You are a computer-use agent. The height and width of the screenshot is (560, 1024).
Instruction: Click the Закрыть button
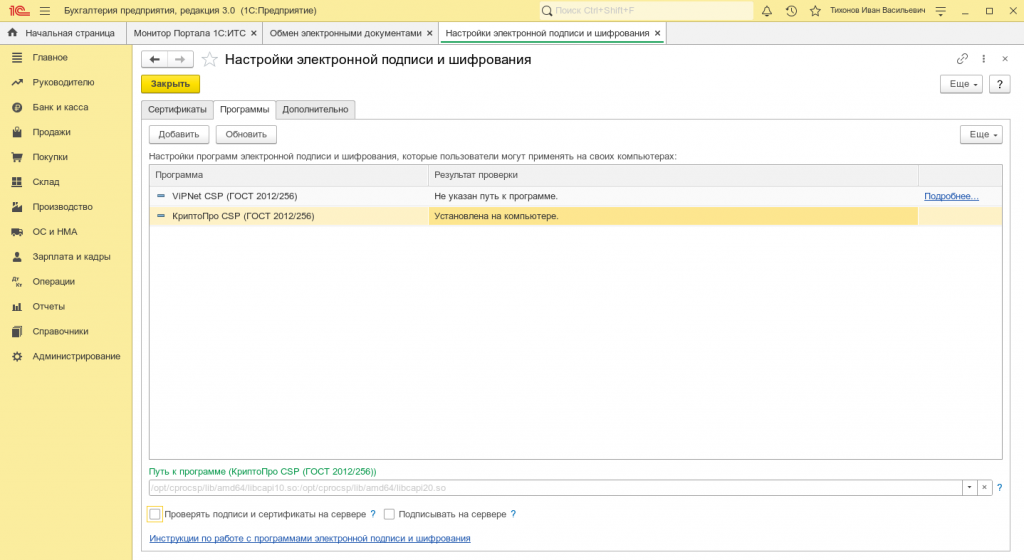170,84
